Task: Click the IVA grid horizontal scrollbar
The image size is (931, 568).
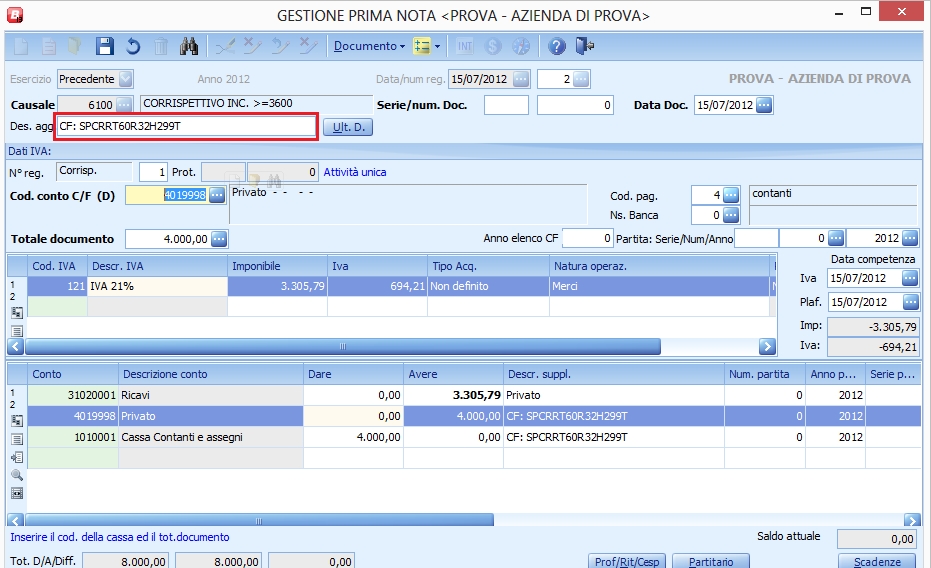Action: point(340,346)
